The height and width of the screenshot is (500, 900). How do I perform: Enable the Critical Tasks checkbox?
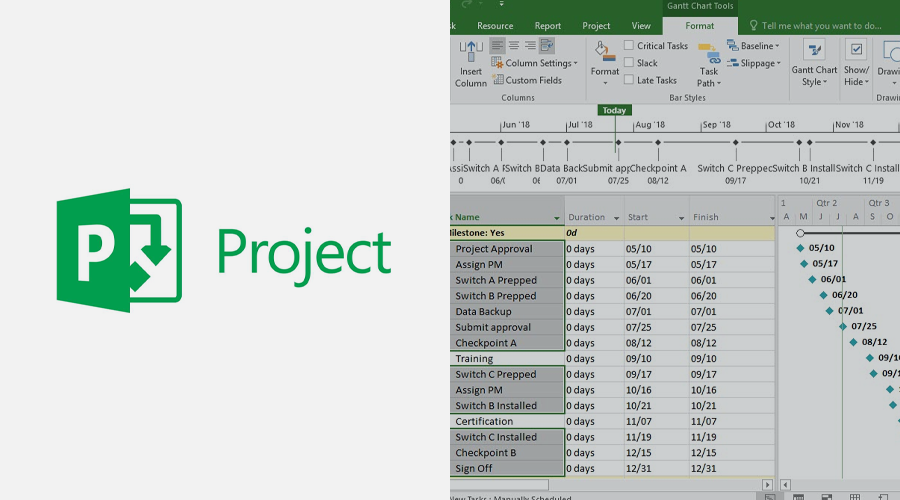(629, 45)
